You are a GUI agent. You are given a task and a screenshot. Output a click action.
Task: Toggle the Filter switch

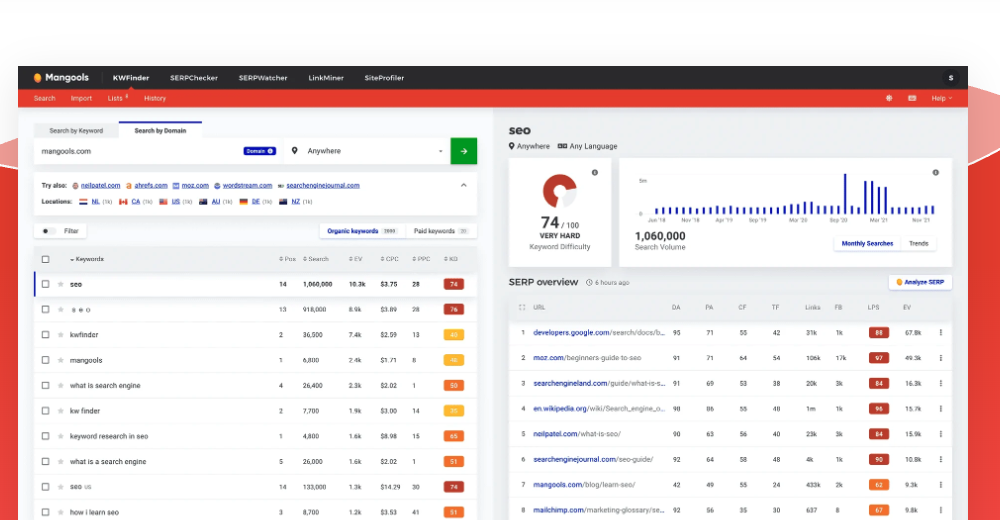click(x=47, y=231)
